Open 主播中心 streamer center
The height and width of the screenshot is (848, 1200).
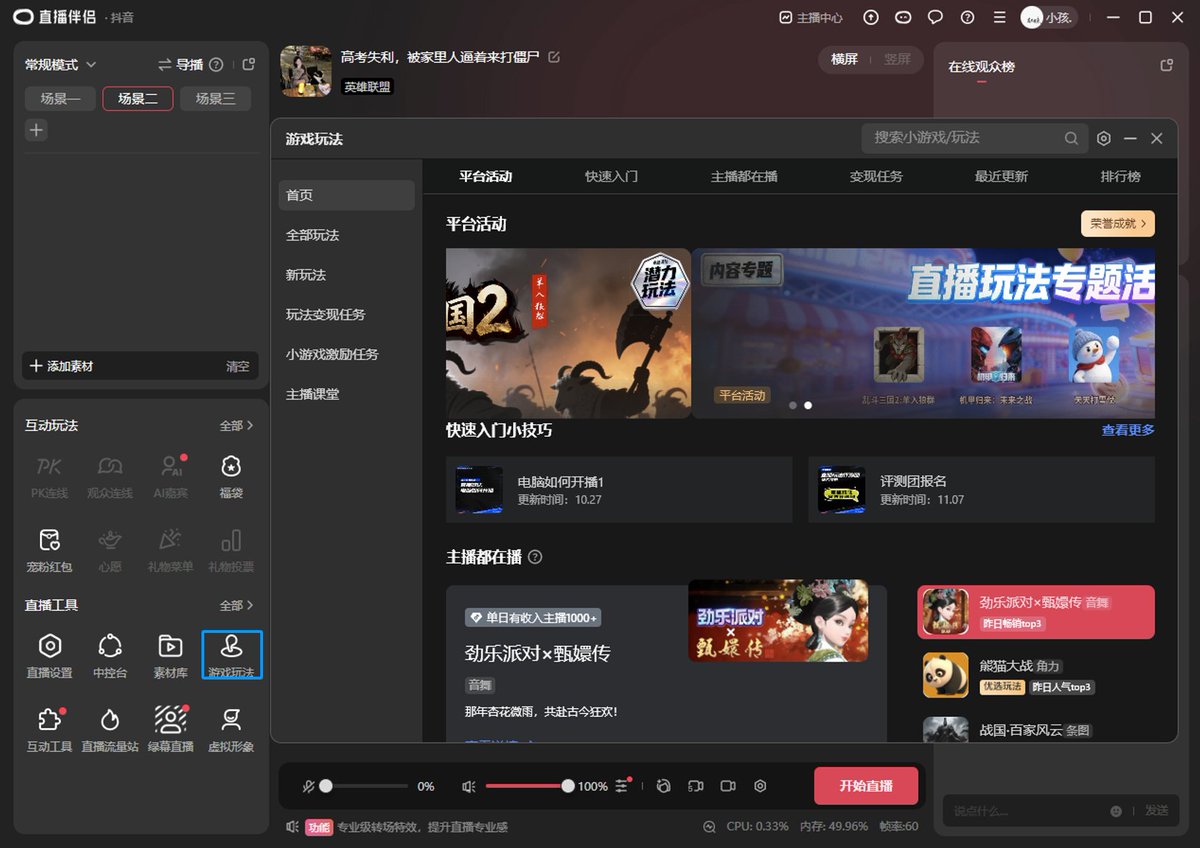(x=811, y=17)
